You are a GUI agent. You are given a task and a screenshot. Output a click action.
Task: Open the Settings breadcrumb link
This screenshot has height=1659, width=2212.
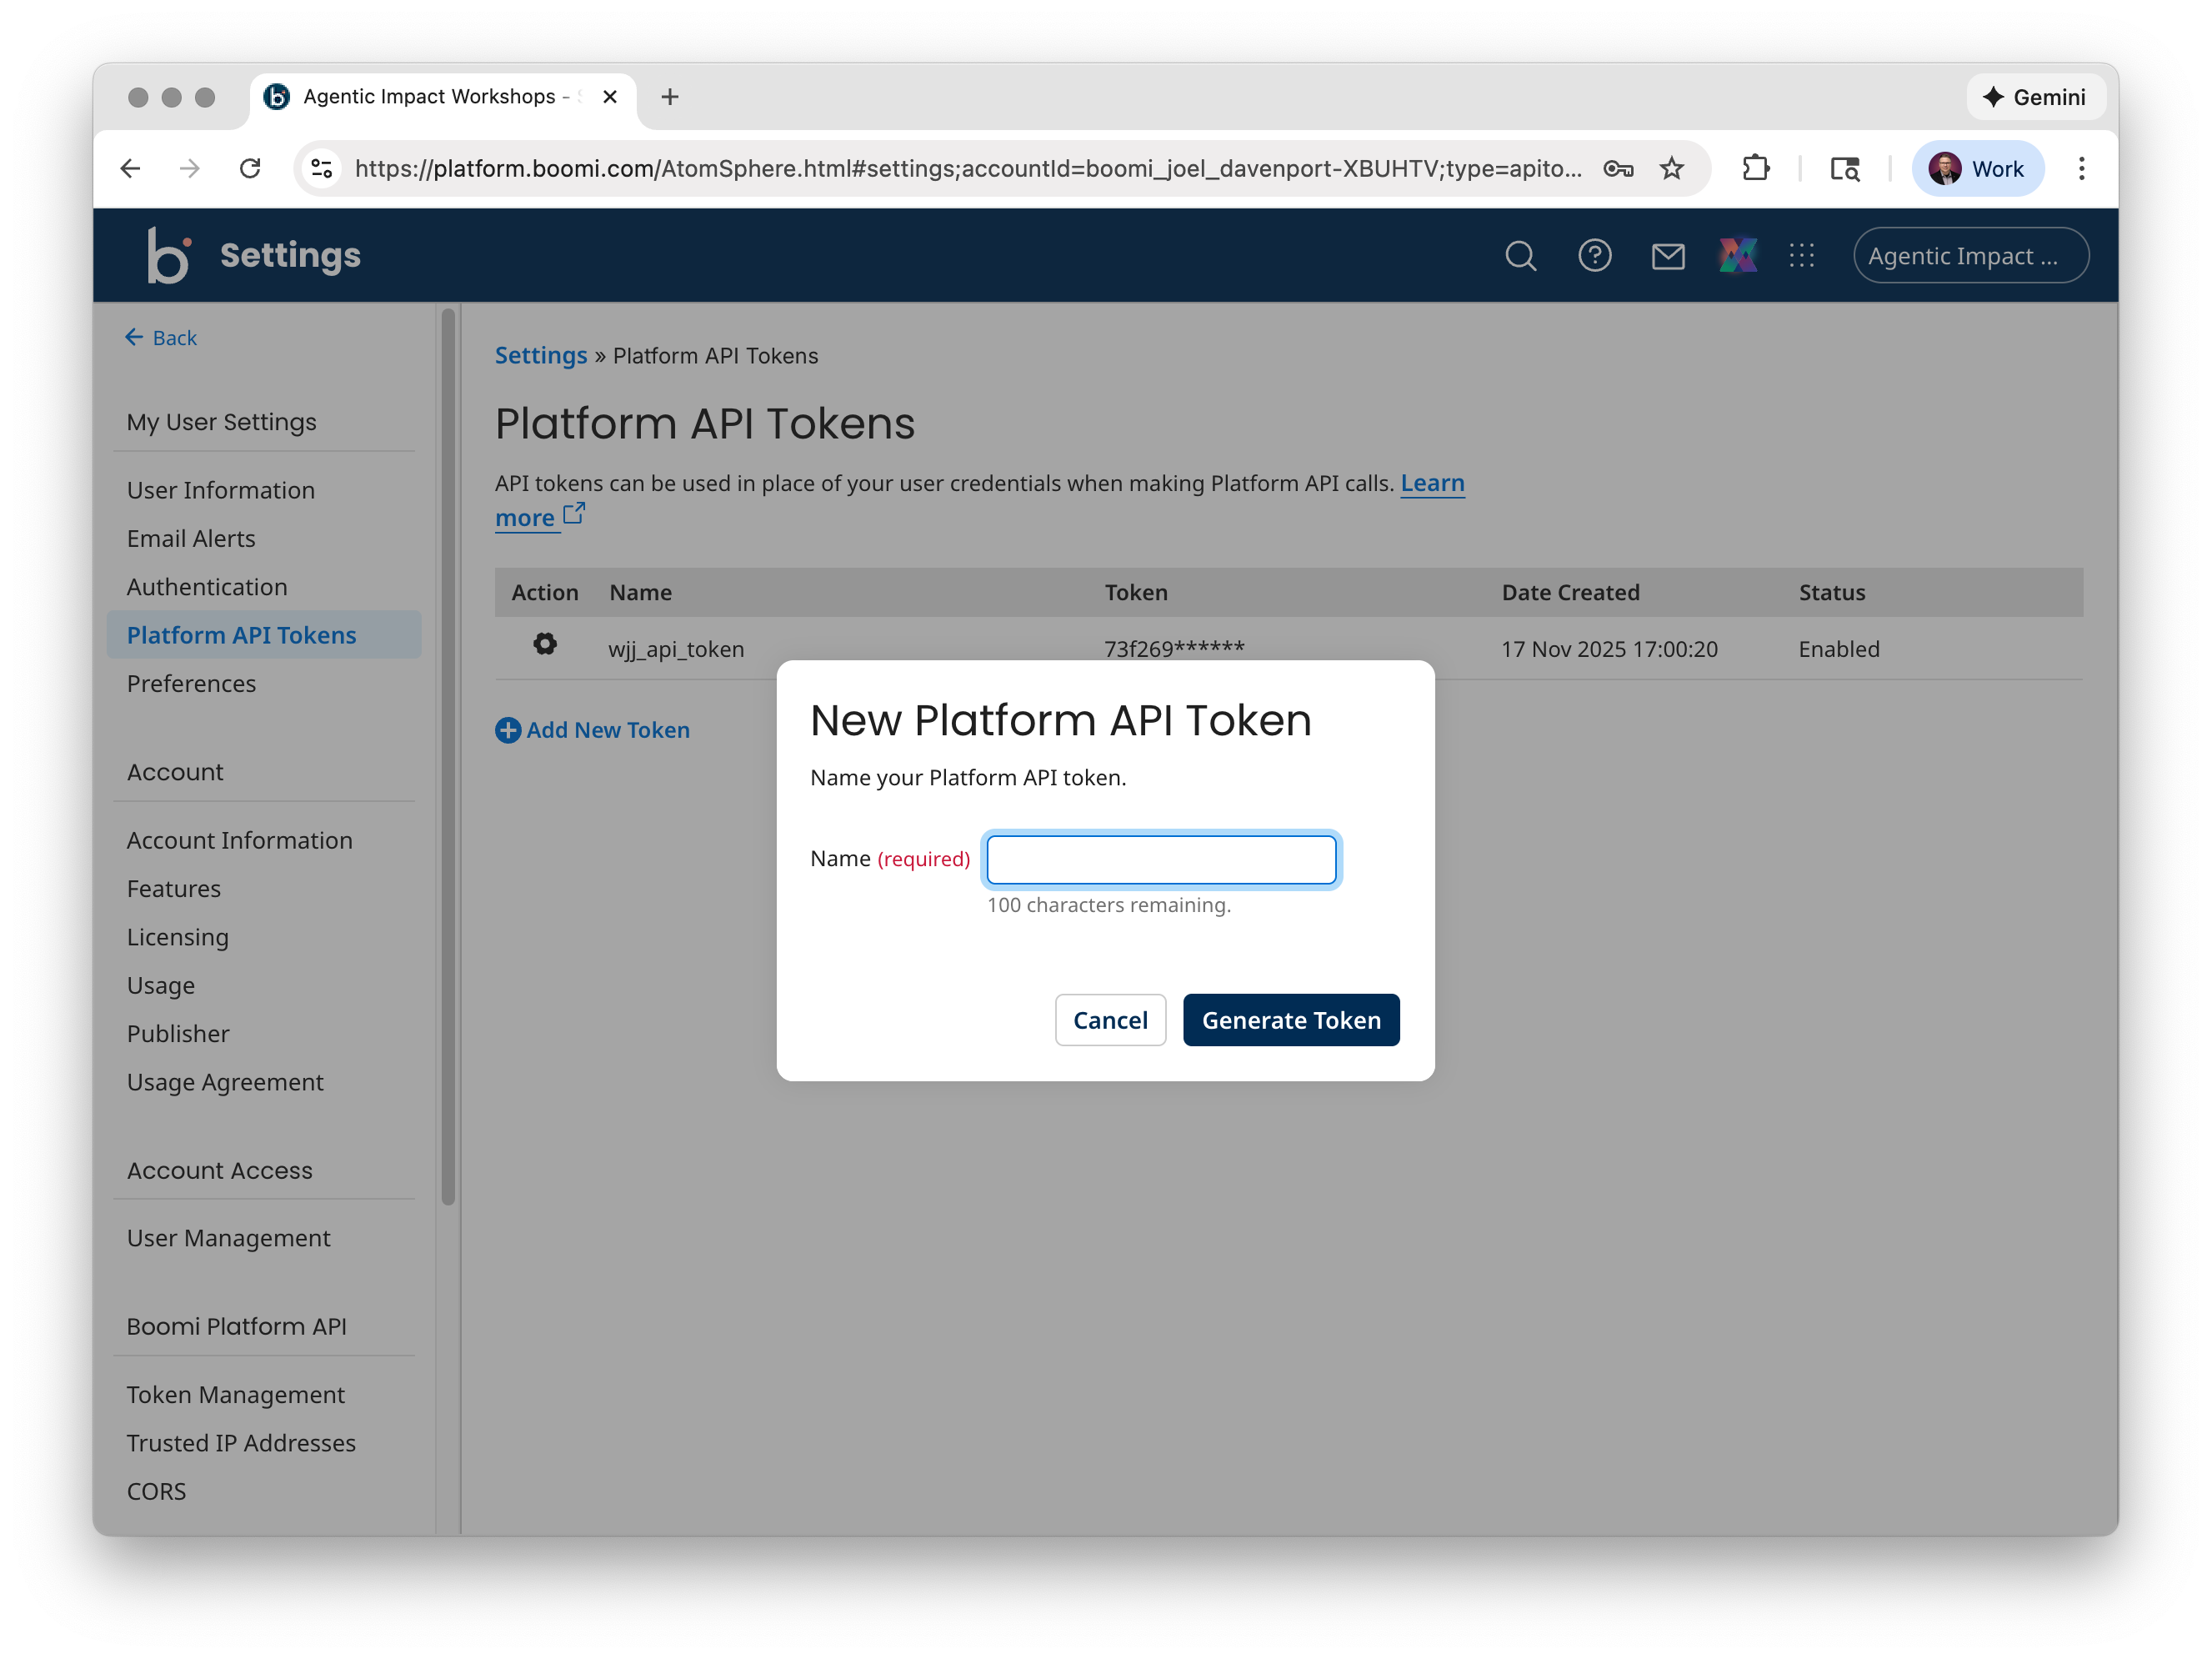click(540, 355)
